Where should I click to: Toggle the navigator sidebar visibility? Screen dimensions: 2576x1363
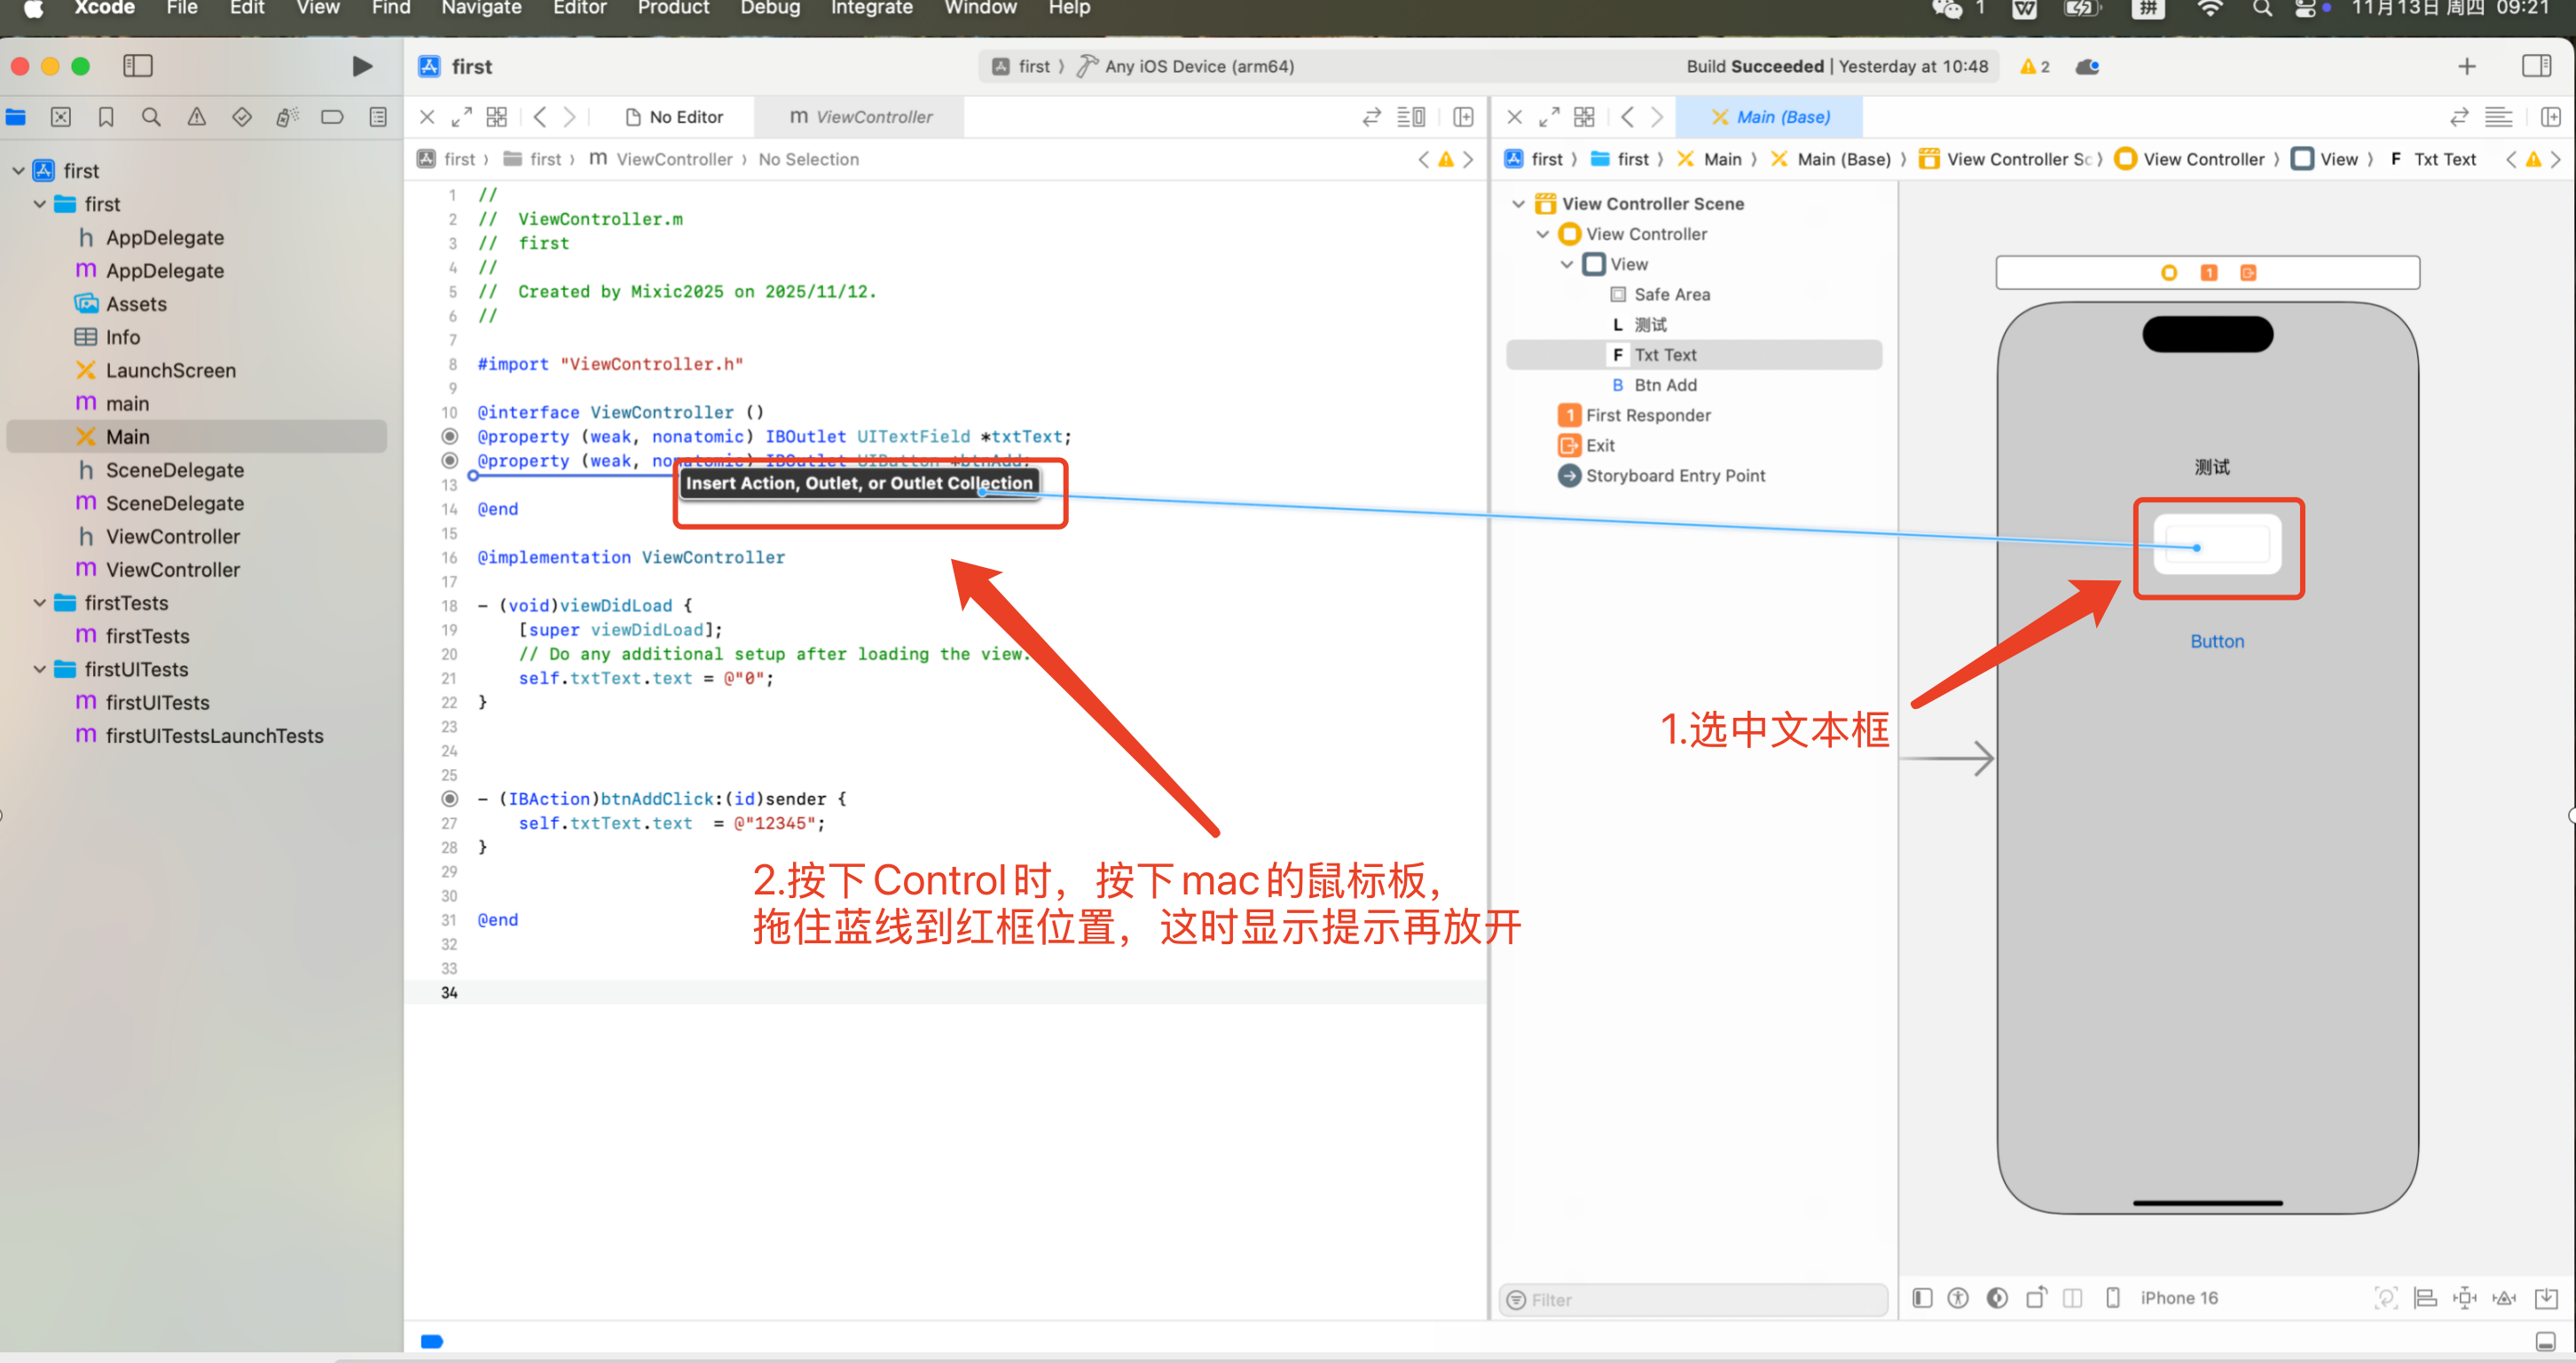[137, 66]
